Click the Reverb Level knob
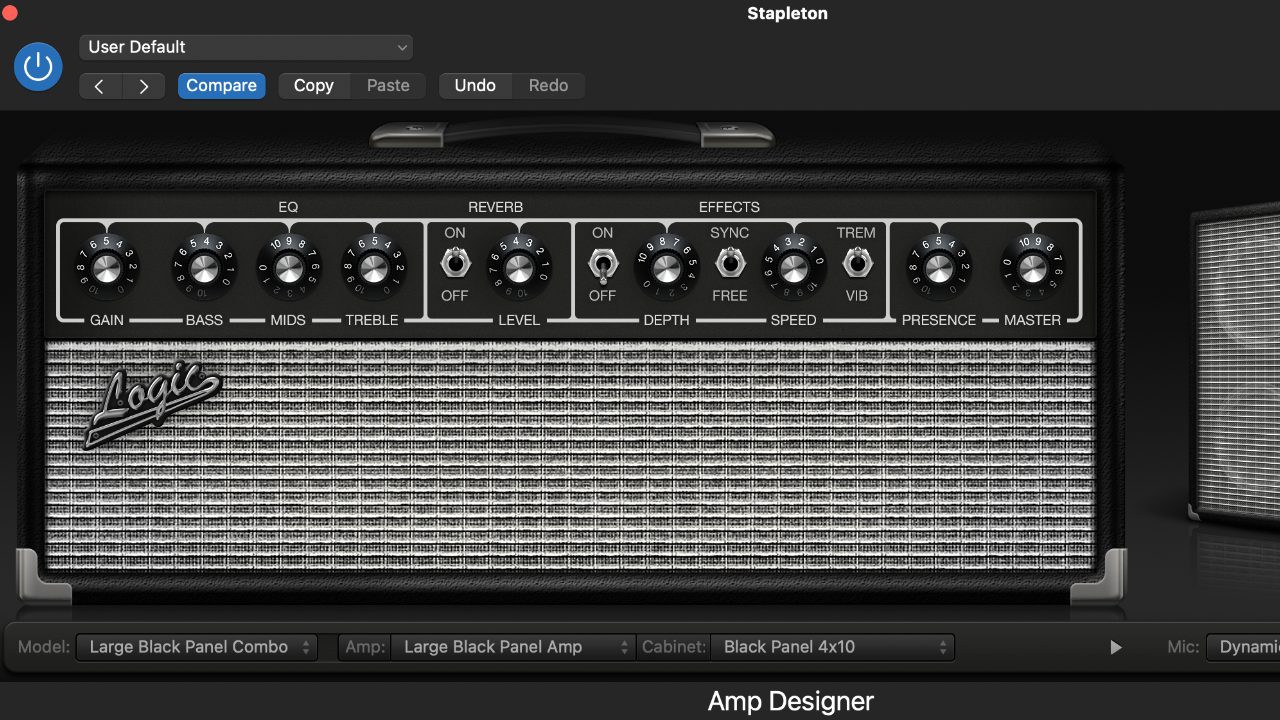This screenshot has height=720, width=1280. pyautogui.click(x=518, y=268)
